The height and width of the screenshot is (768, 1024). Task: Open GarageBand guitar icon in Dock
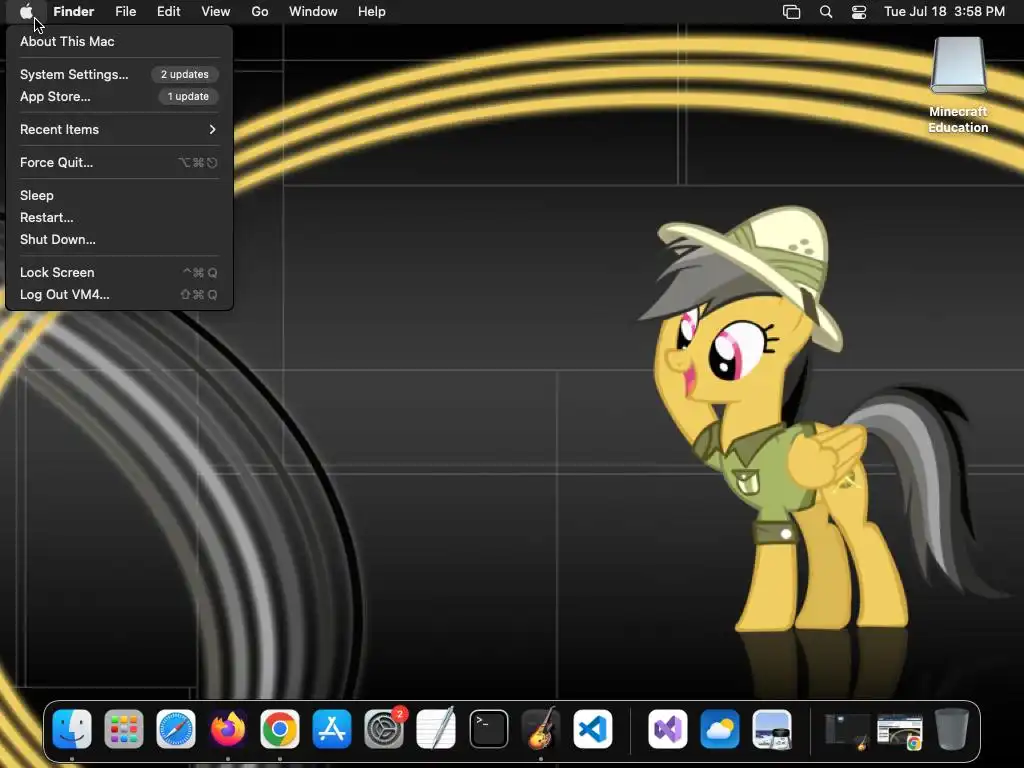point(541,729)
